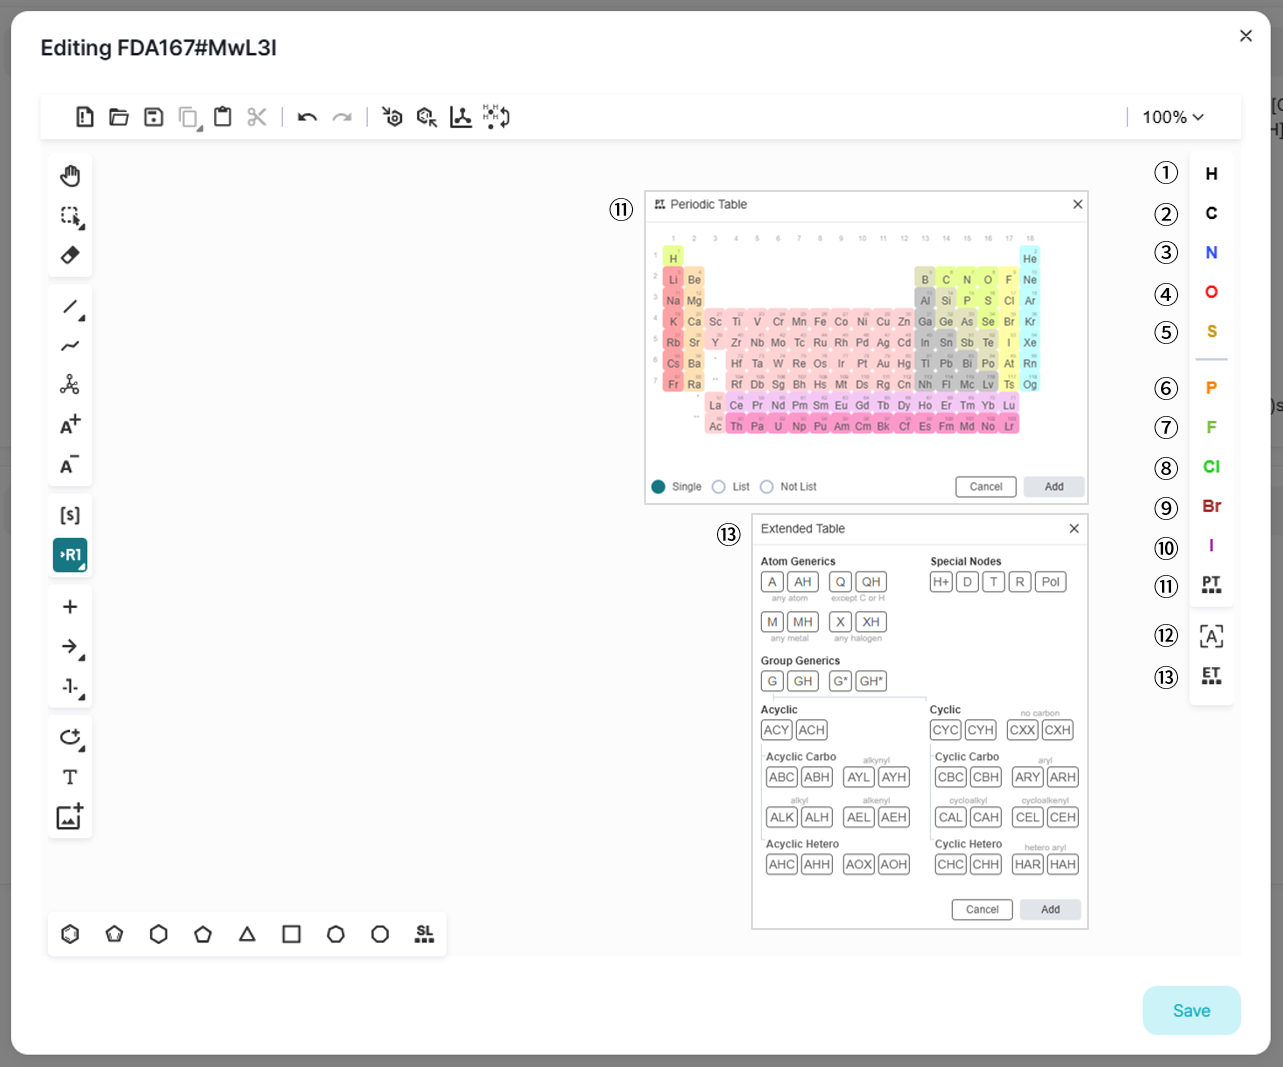This screenshot has width=1283, height=1067.
Task: Select the benzene ring template
Action: (x=70, y=934)
